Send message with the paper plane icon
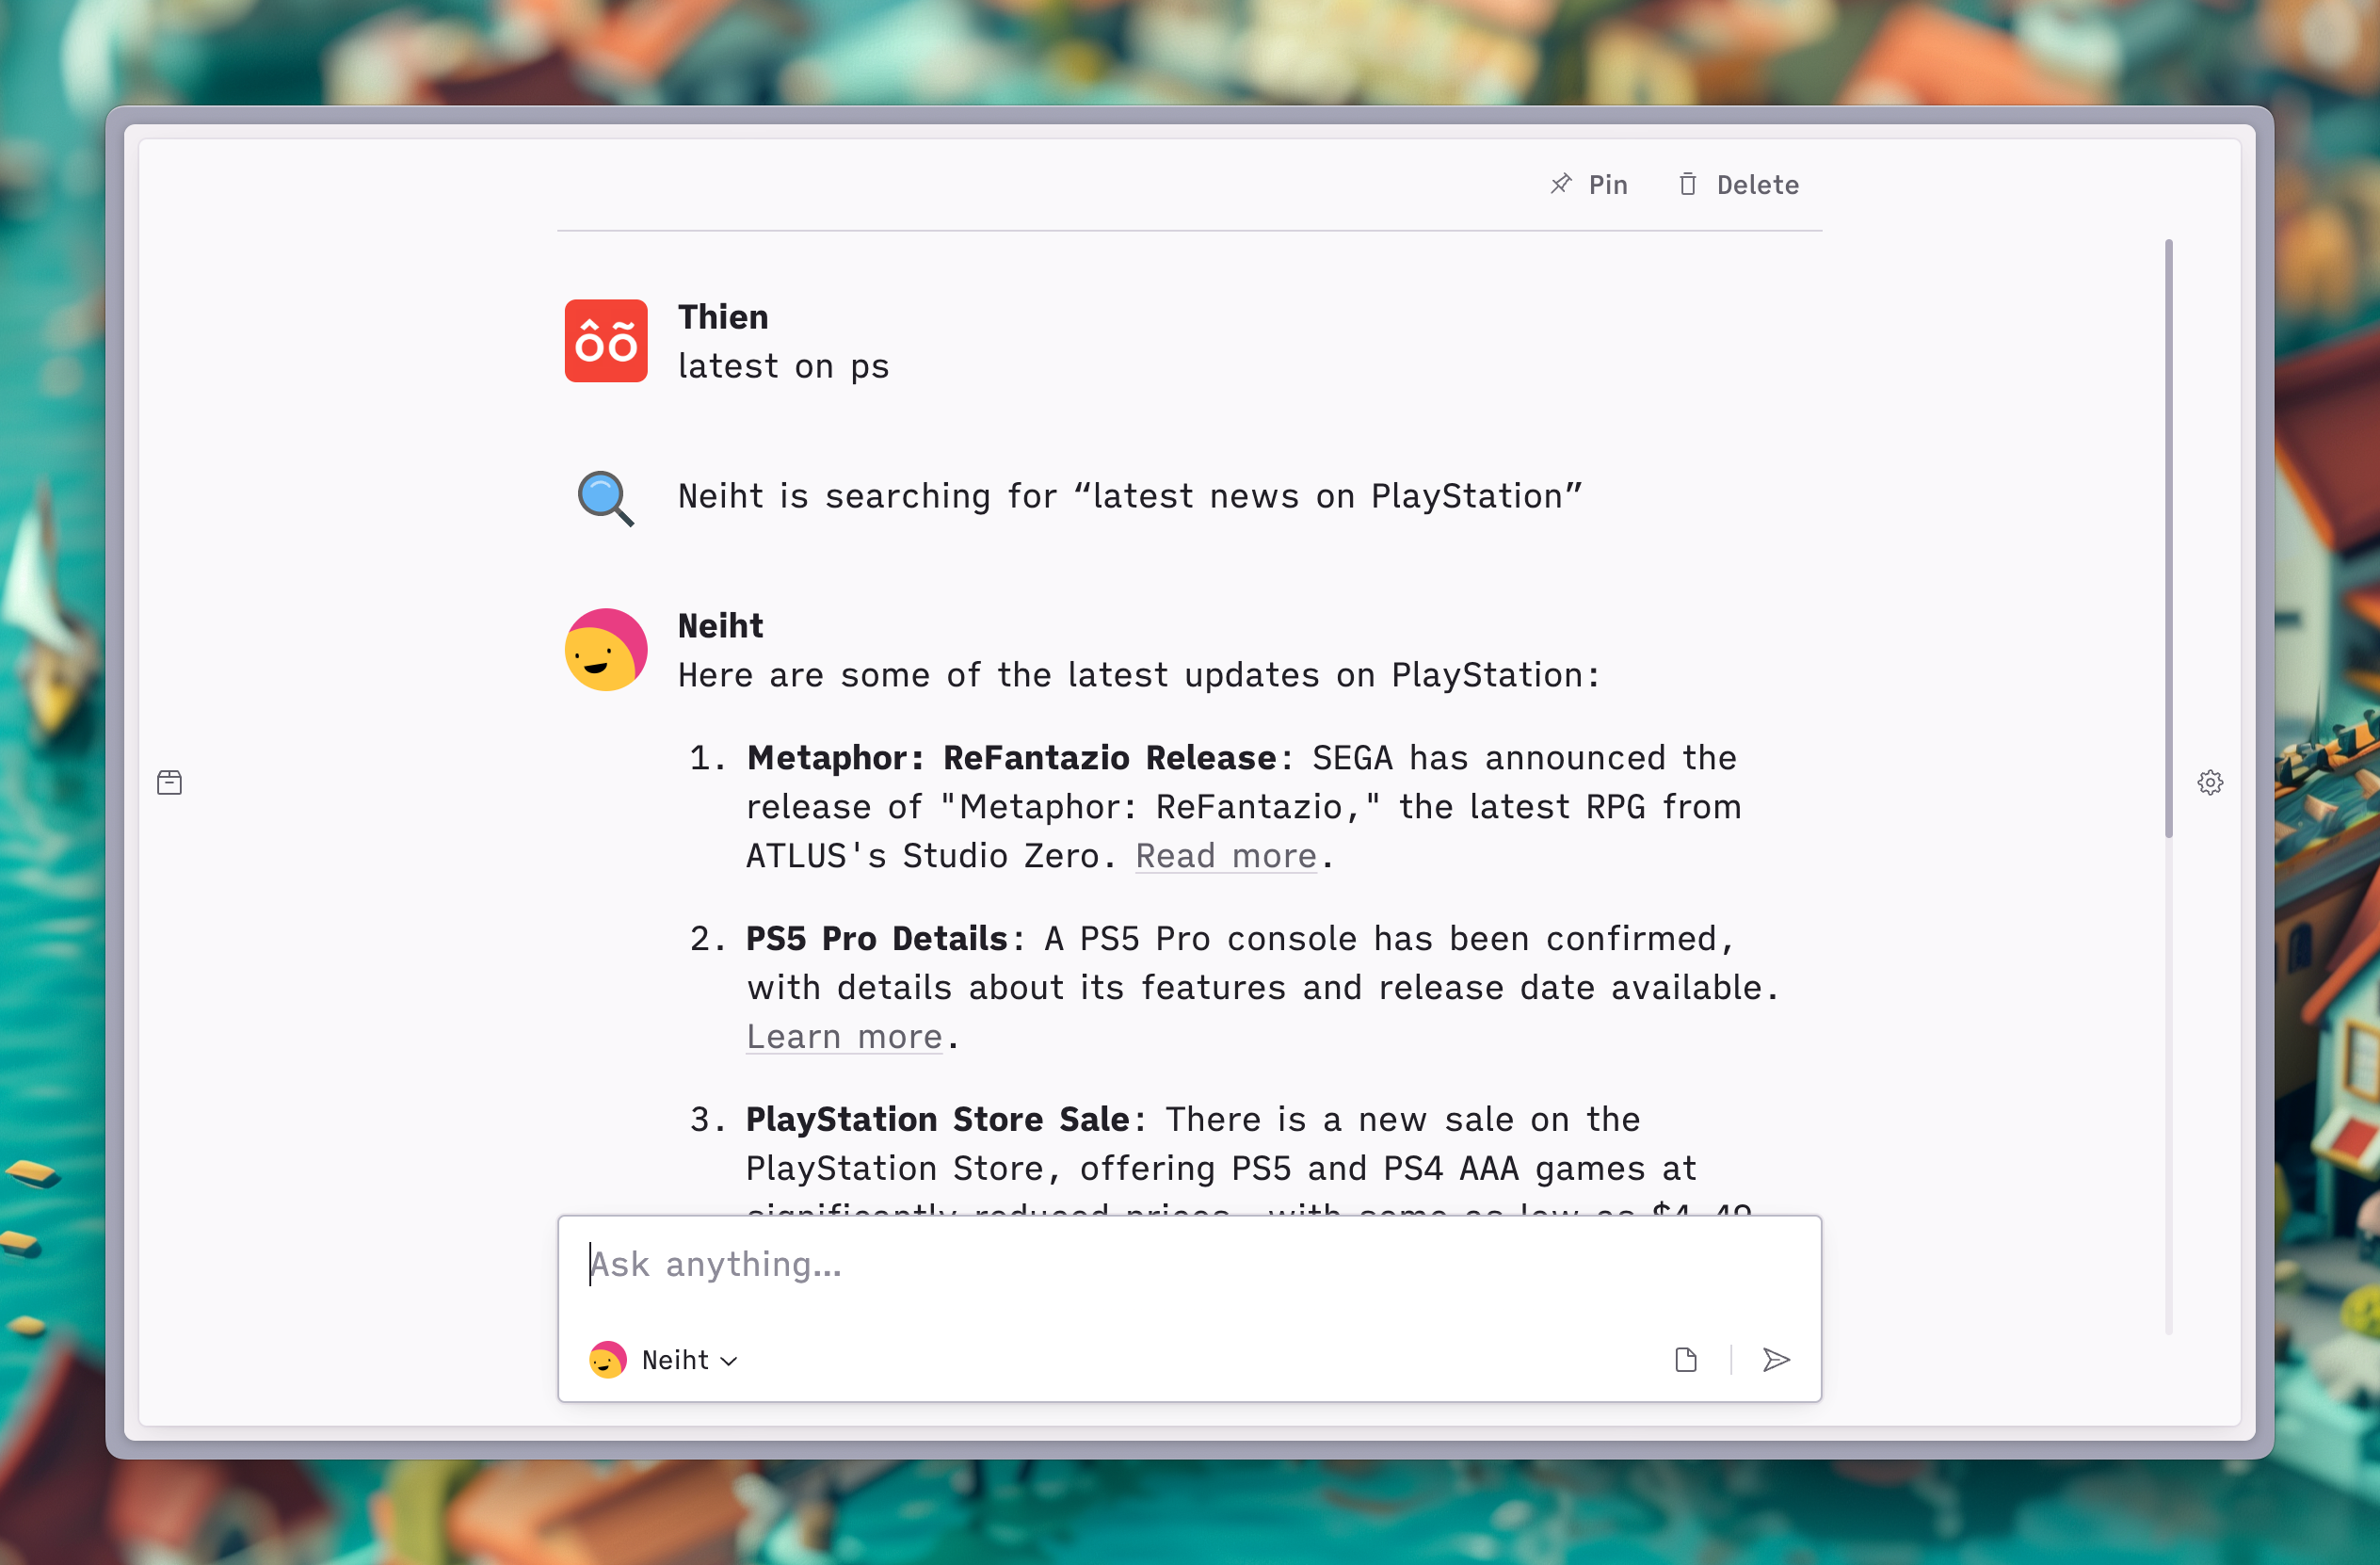The image size is (2380, 1565). point(1776,1360)
